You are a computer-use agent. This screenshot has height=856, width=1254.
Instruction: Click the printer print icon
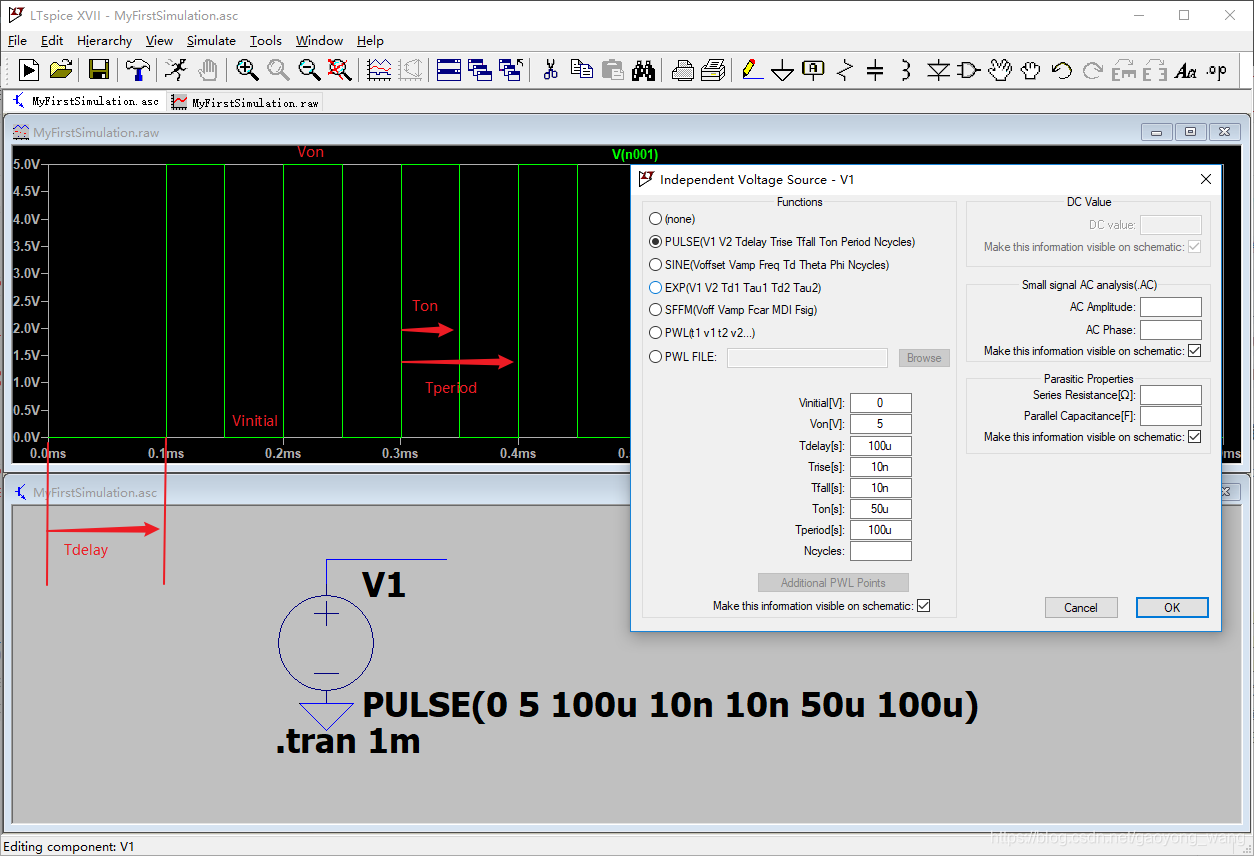click(683, 70)
